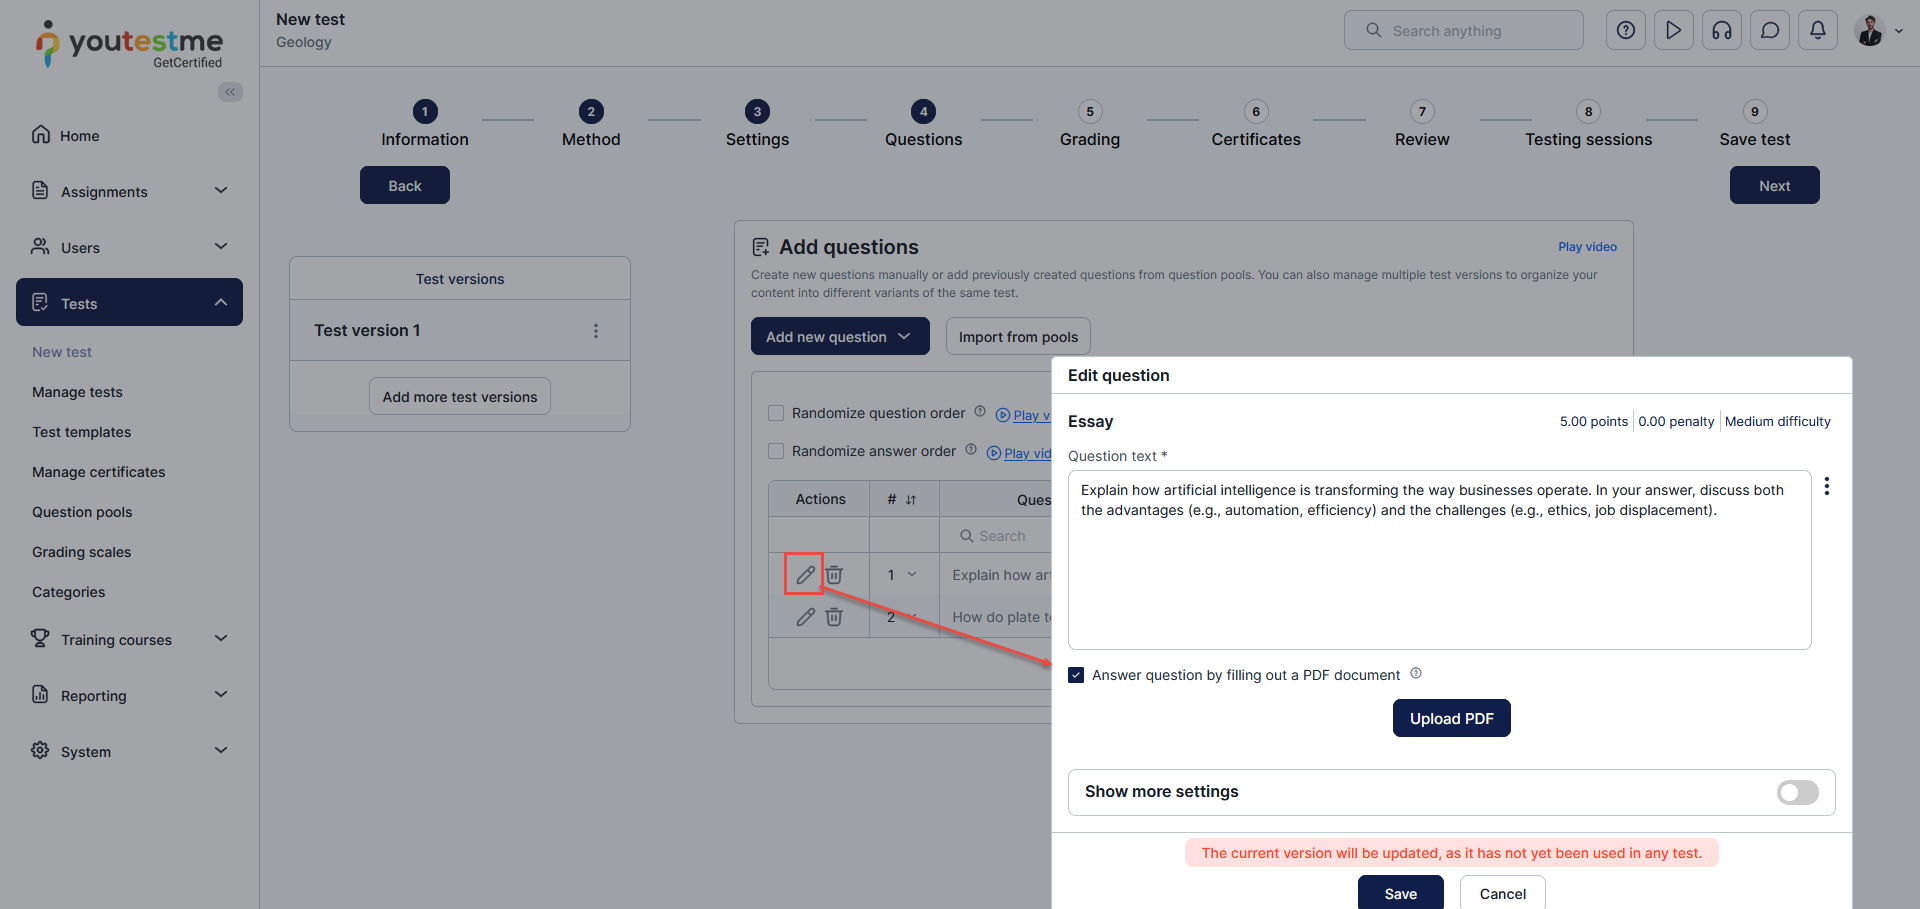The height and width of the screenshot is (909, 1920).
Task: Open three-dot menu beside question text
Action: (1827, 486)
